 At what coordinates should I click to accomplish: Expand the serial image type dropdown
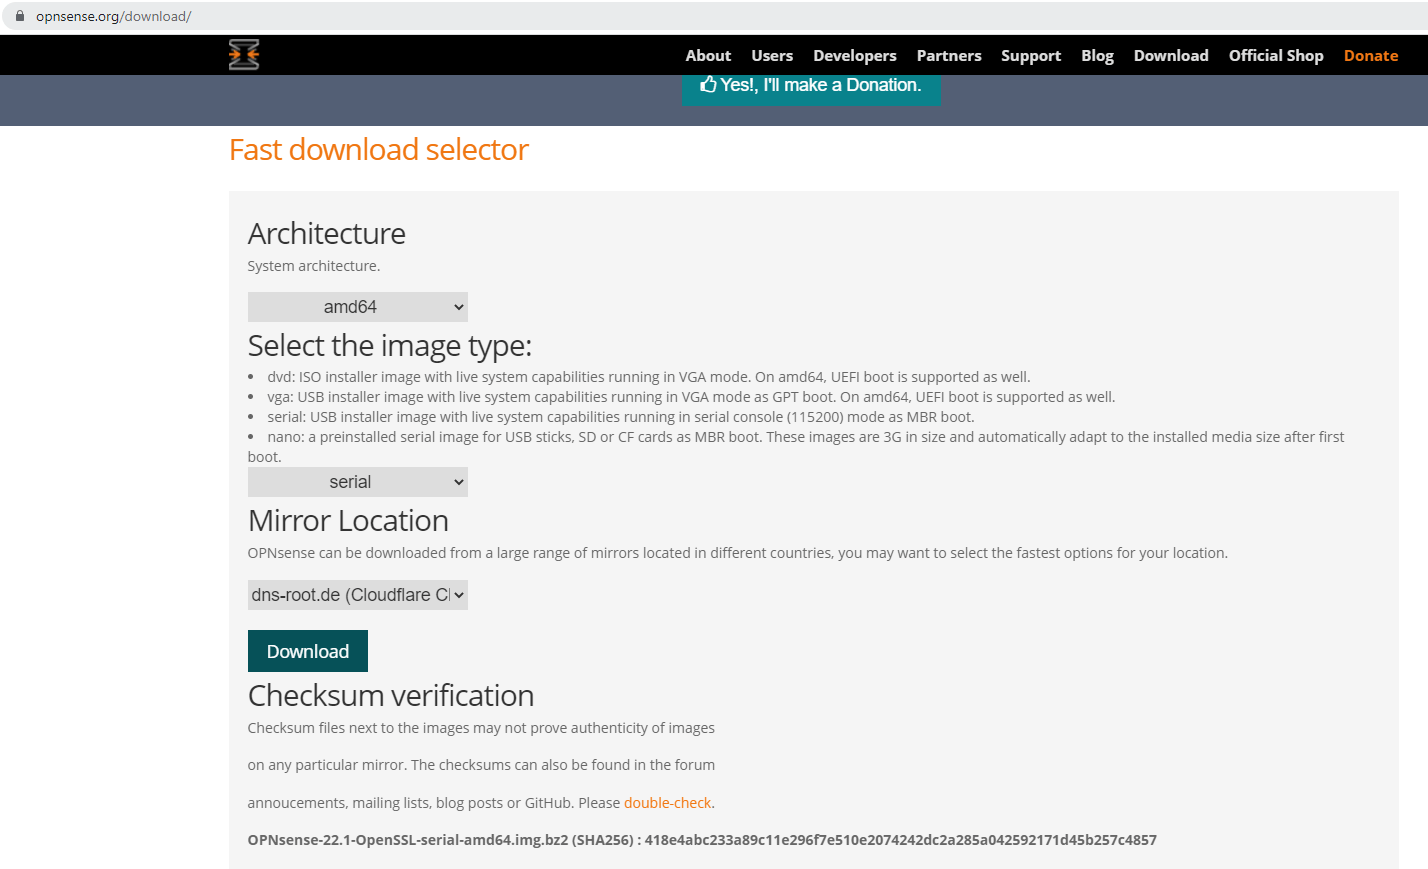(x=358, y=482)
